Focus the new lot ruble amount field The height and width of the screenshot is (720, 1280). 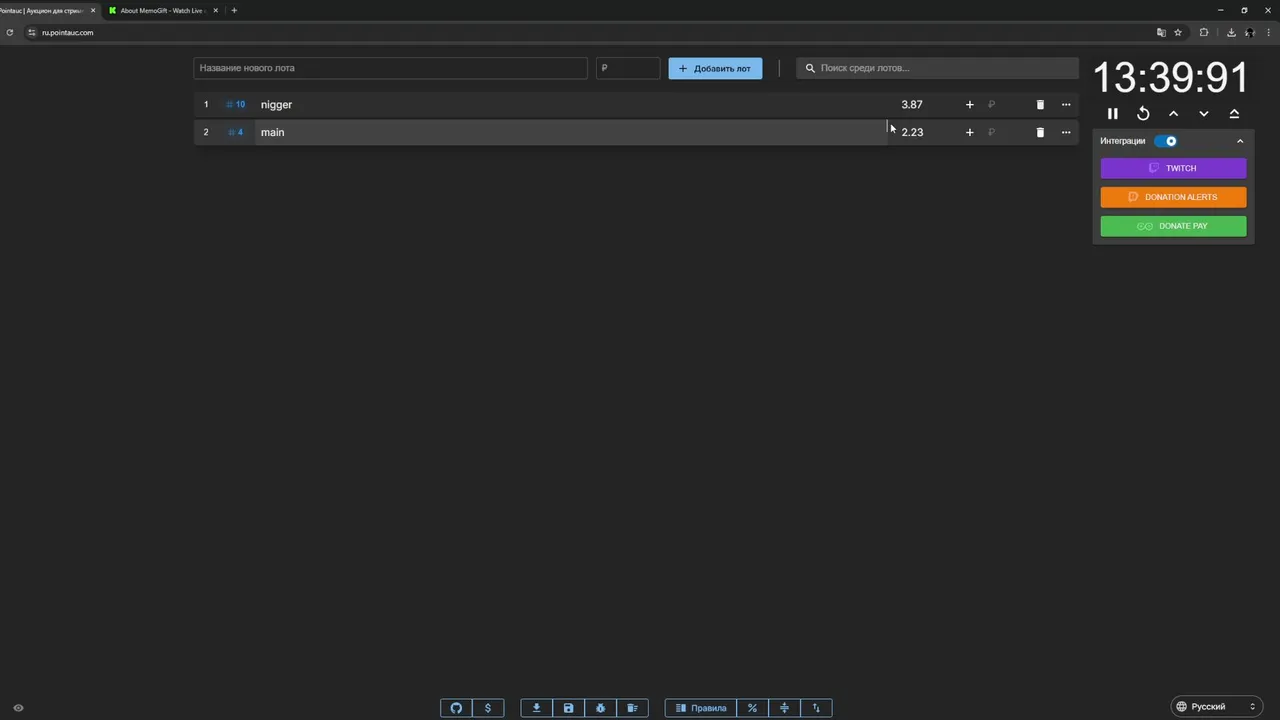coord(628,68)
